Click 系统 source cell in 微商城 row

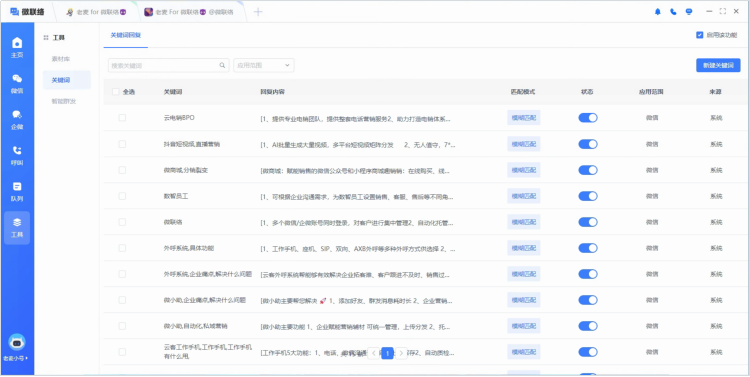tap(716, 170)
